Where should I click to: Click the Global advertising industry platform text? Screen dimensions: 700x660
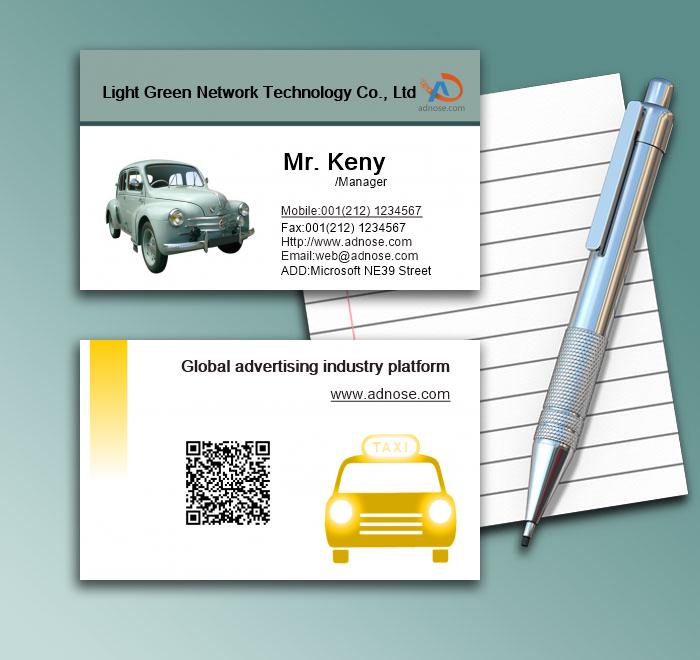click(315, 367)
